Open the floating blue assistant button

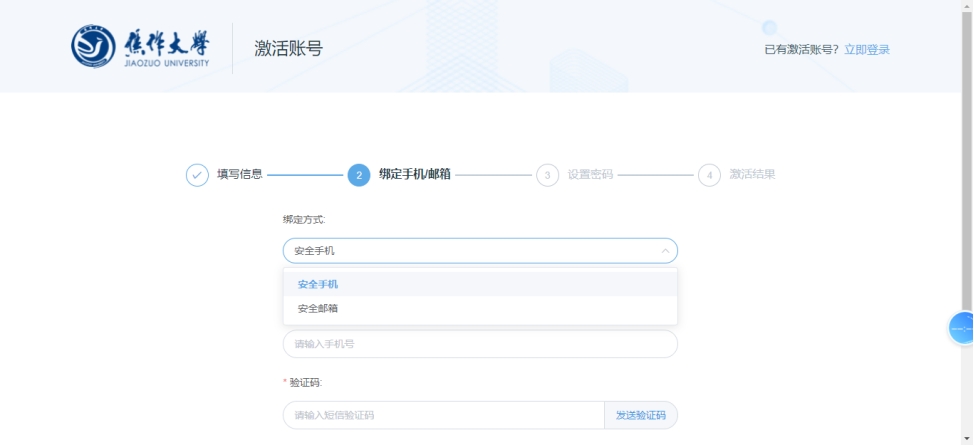point(962,328)
